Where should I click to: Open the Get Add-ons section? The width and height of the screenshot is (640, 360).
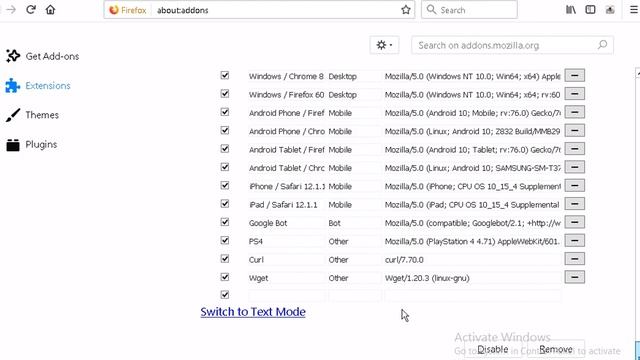coord(42,56)
